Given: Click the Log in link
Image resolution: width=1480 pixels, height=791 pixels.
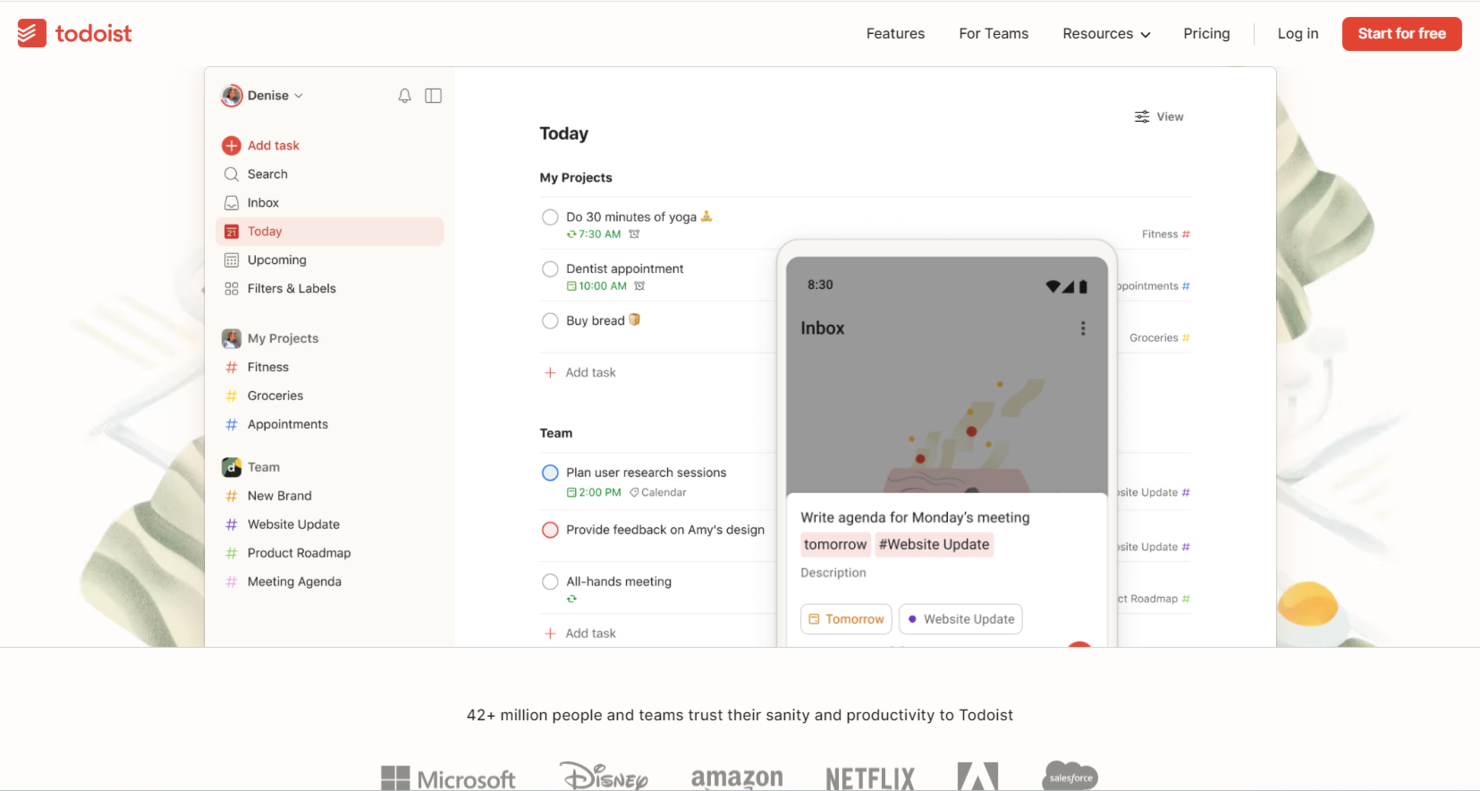Looking at the screenshot, I should coord(1297,34).
